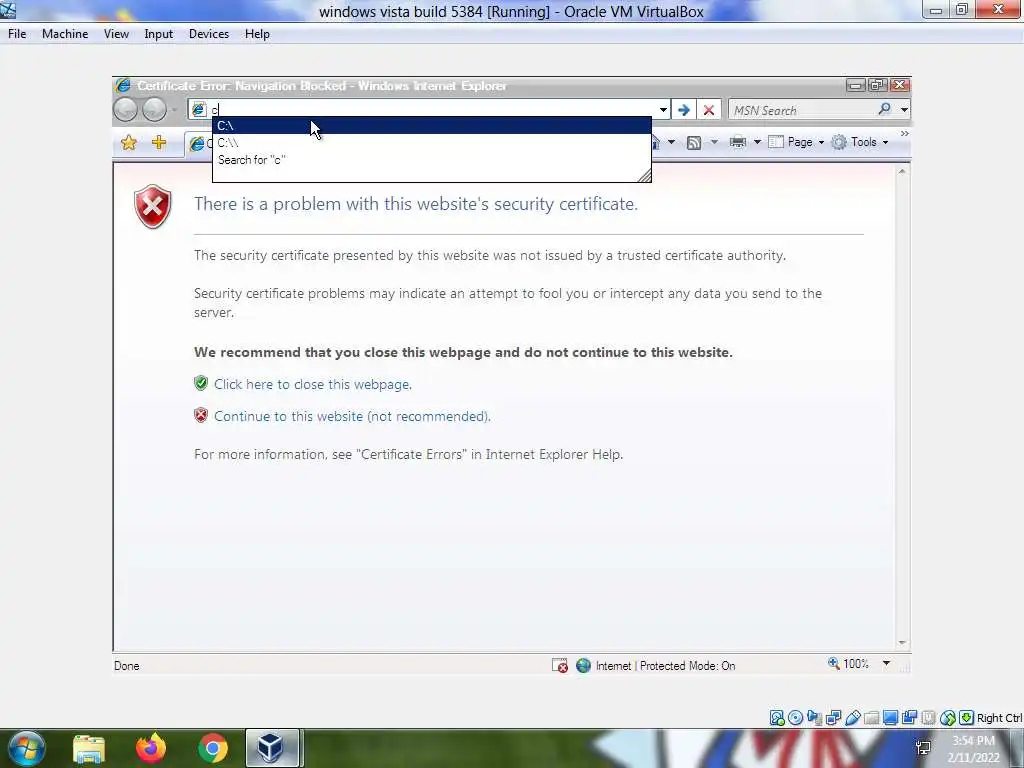Launch Firefox from the taskbar

click(151, 748)
